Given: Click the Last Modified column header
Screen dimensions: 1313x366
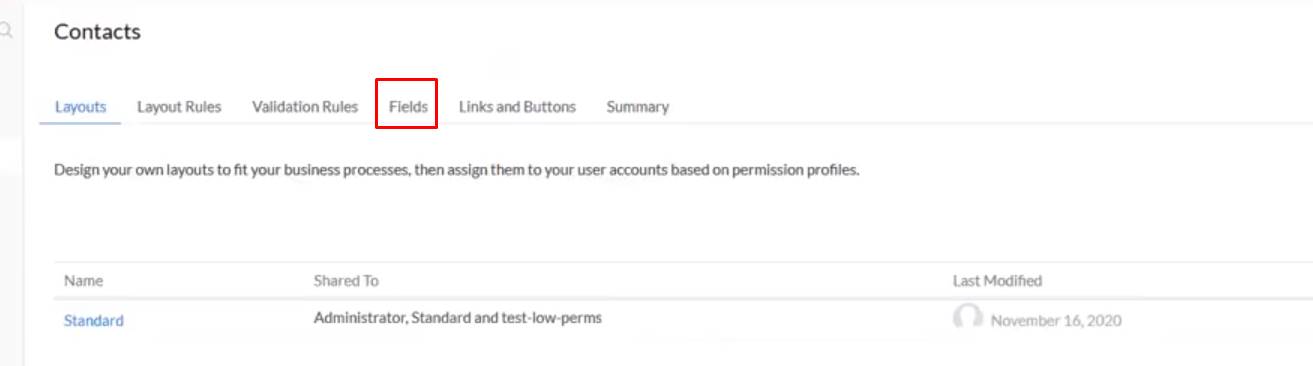Looking at the screenshot, I should pos(997,281).
